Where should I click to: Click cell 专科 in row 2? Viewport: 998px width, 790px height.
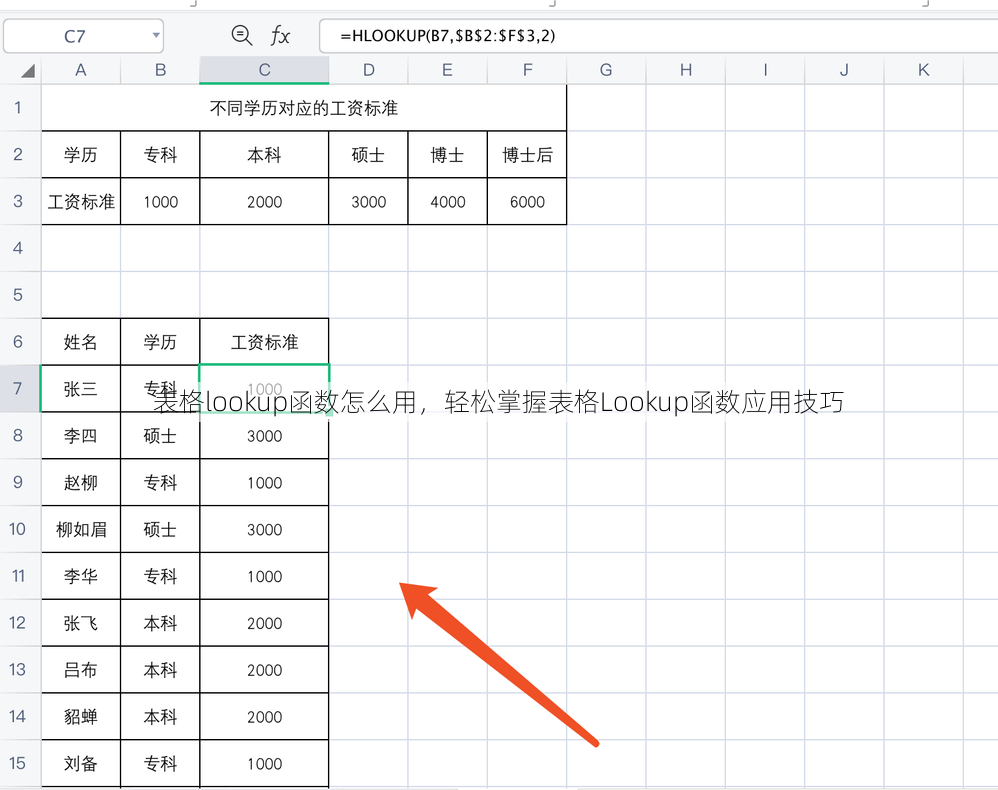tap(160, 155)
